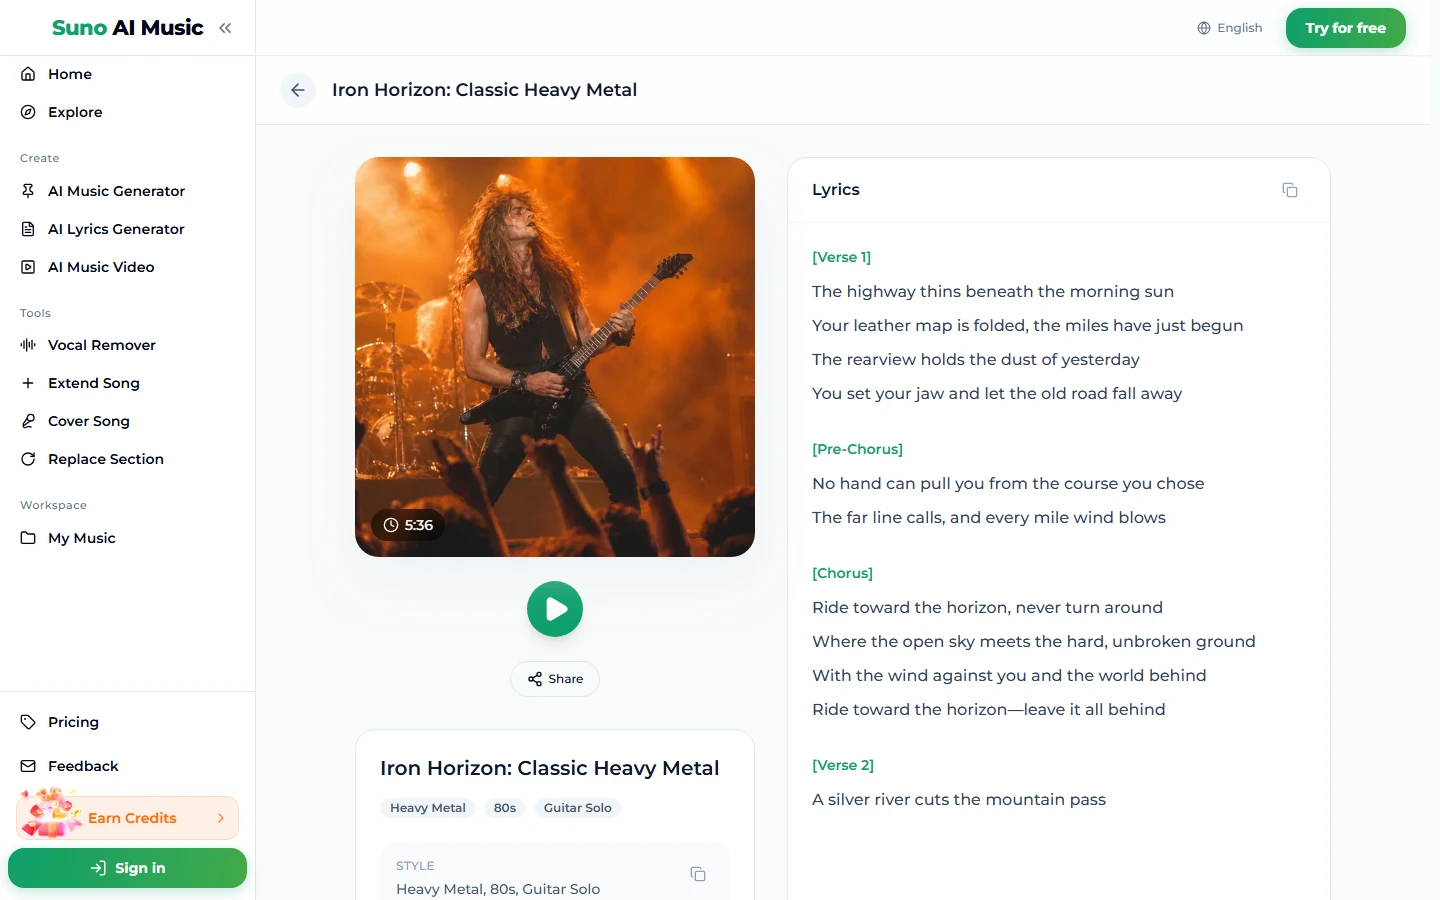Screen dimensions: 1440x900
Task: Click the Sign in button
Action: (x=127, y=868)
